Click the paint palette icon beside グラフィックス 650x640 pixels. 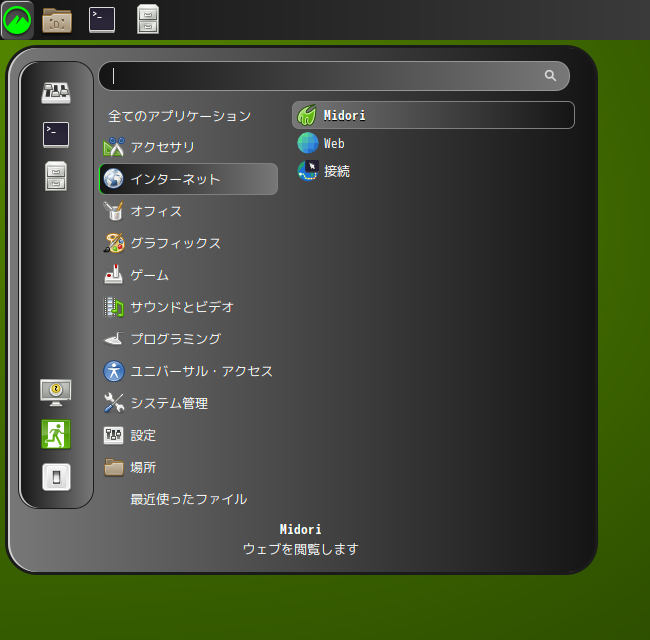tap(114, 243)
